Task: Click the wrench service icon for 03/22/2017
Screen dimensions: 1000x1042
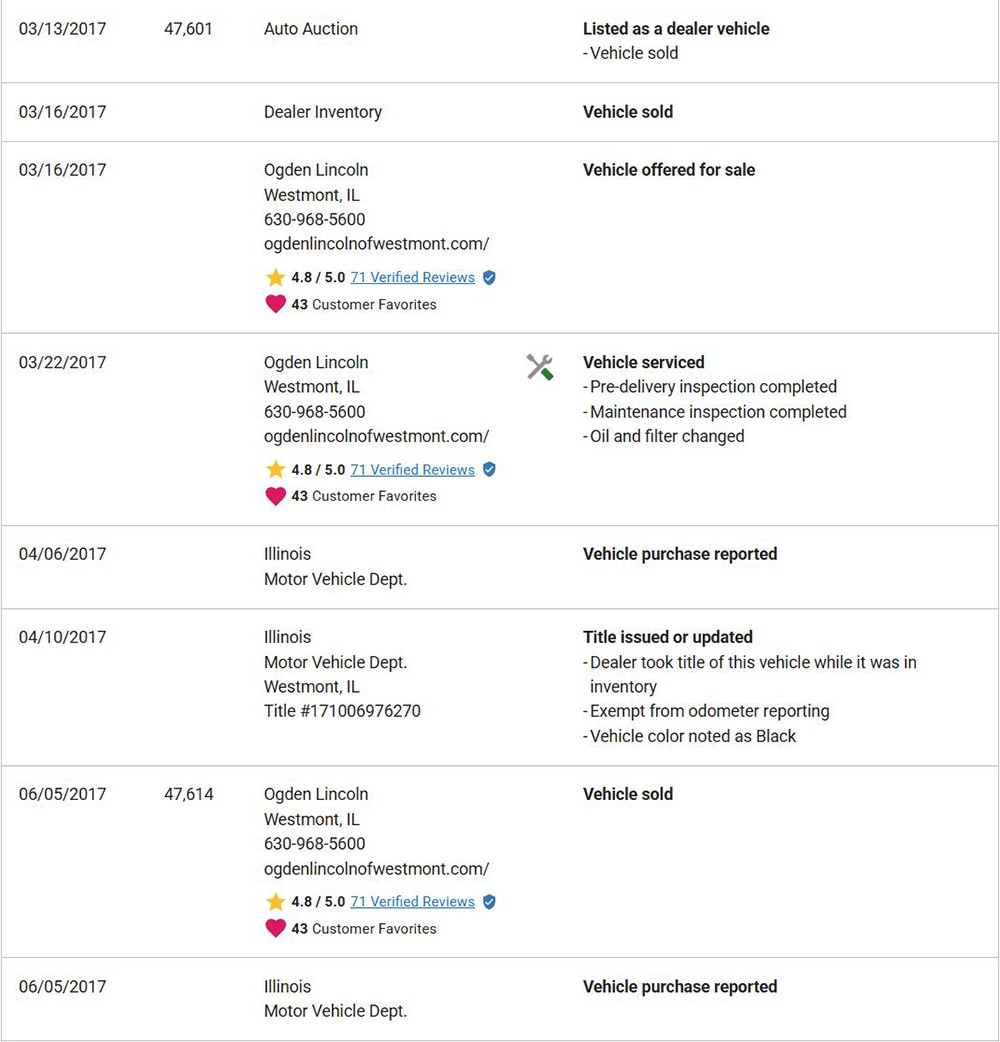Action: [x=540, y=367]
